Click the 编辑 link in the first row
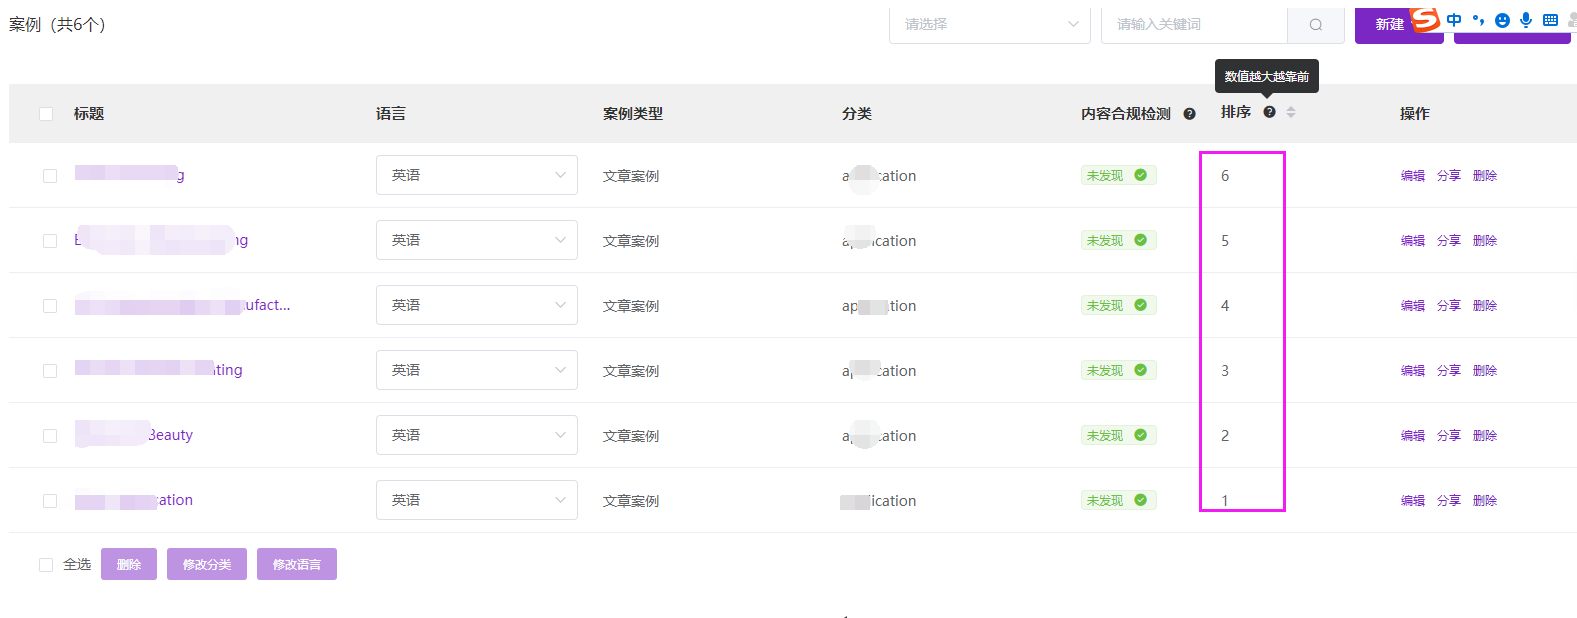 tap(1412, 176)
